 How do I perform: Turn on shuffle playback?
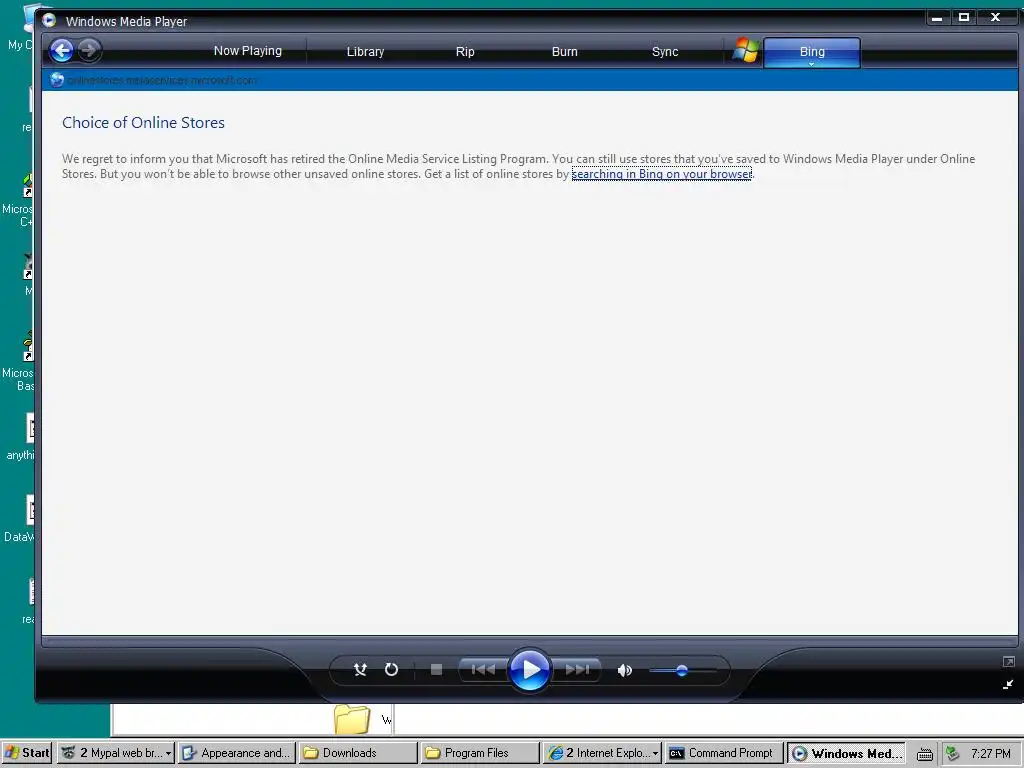click(x=360, y=669)
